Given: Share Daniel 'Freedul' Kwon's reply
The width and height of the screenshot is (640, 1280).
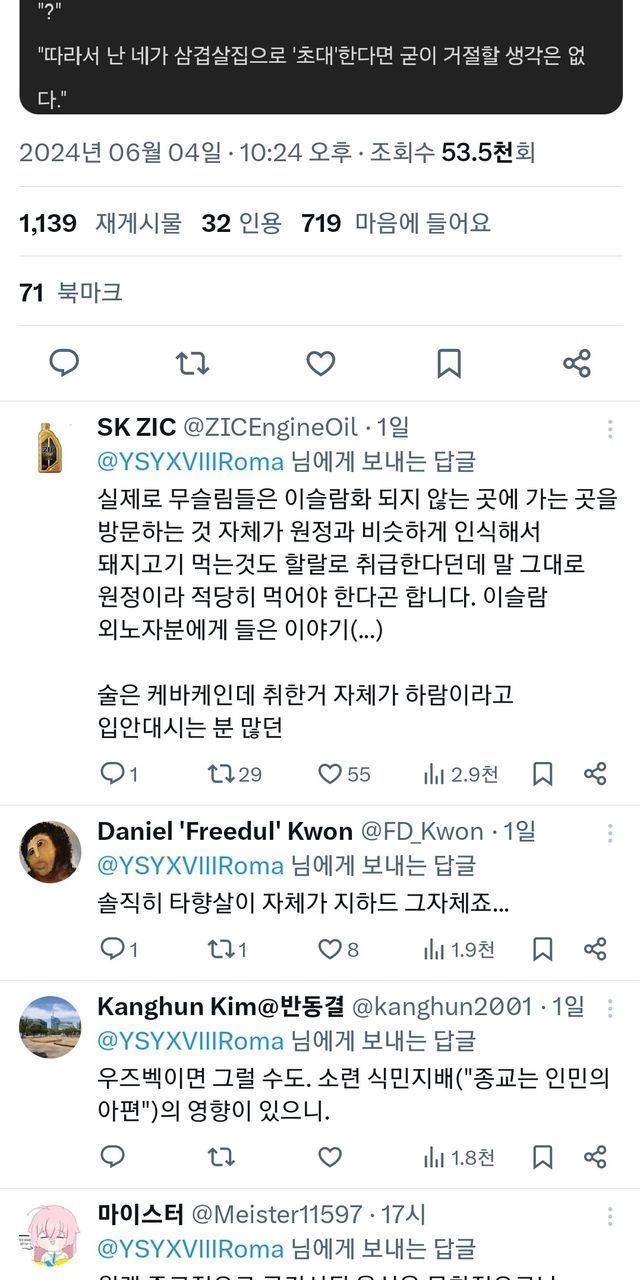Looking at the screenshot, I should (595, 949).
